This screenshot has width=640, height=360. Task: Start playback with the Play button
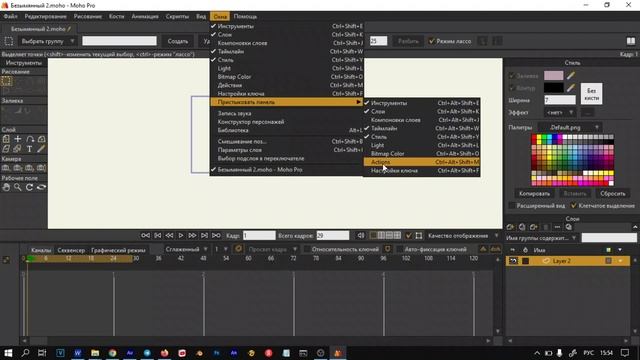181,236
